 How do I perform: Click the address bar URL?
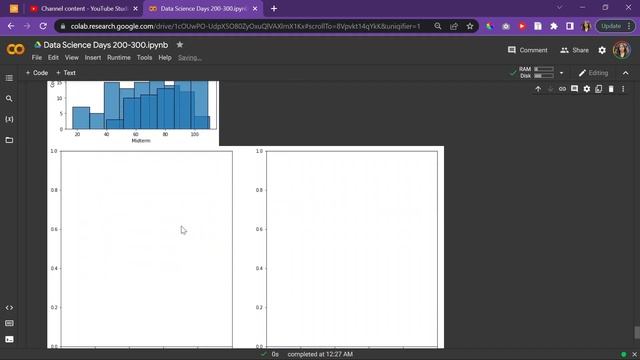pyautogui.click(x=245, y=26)
